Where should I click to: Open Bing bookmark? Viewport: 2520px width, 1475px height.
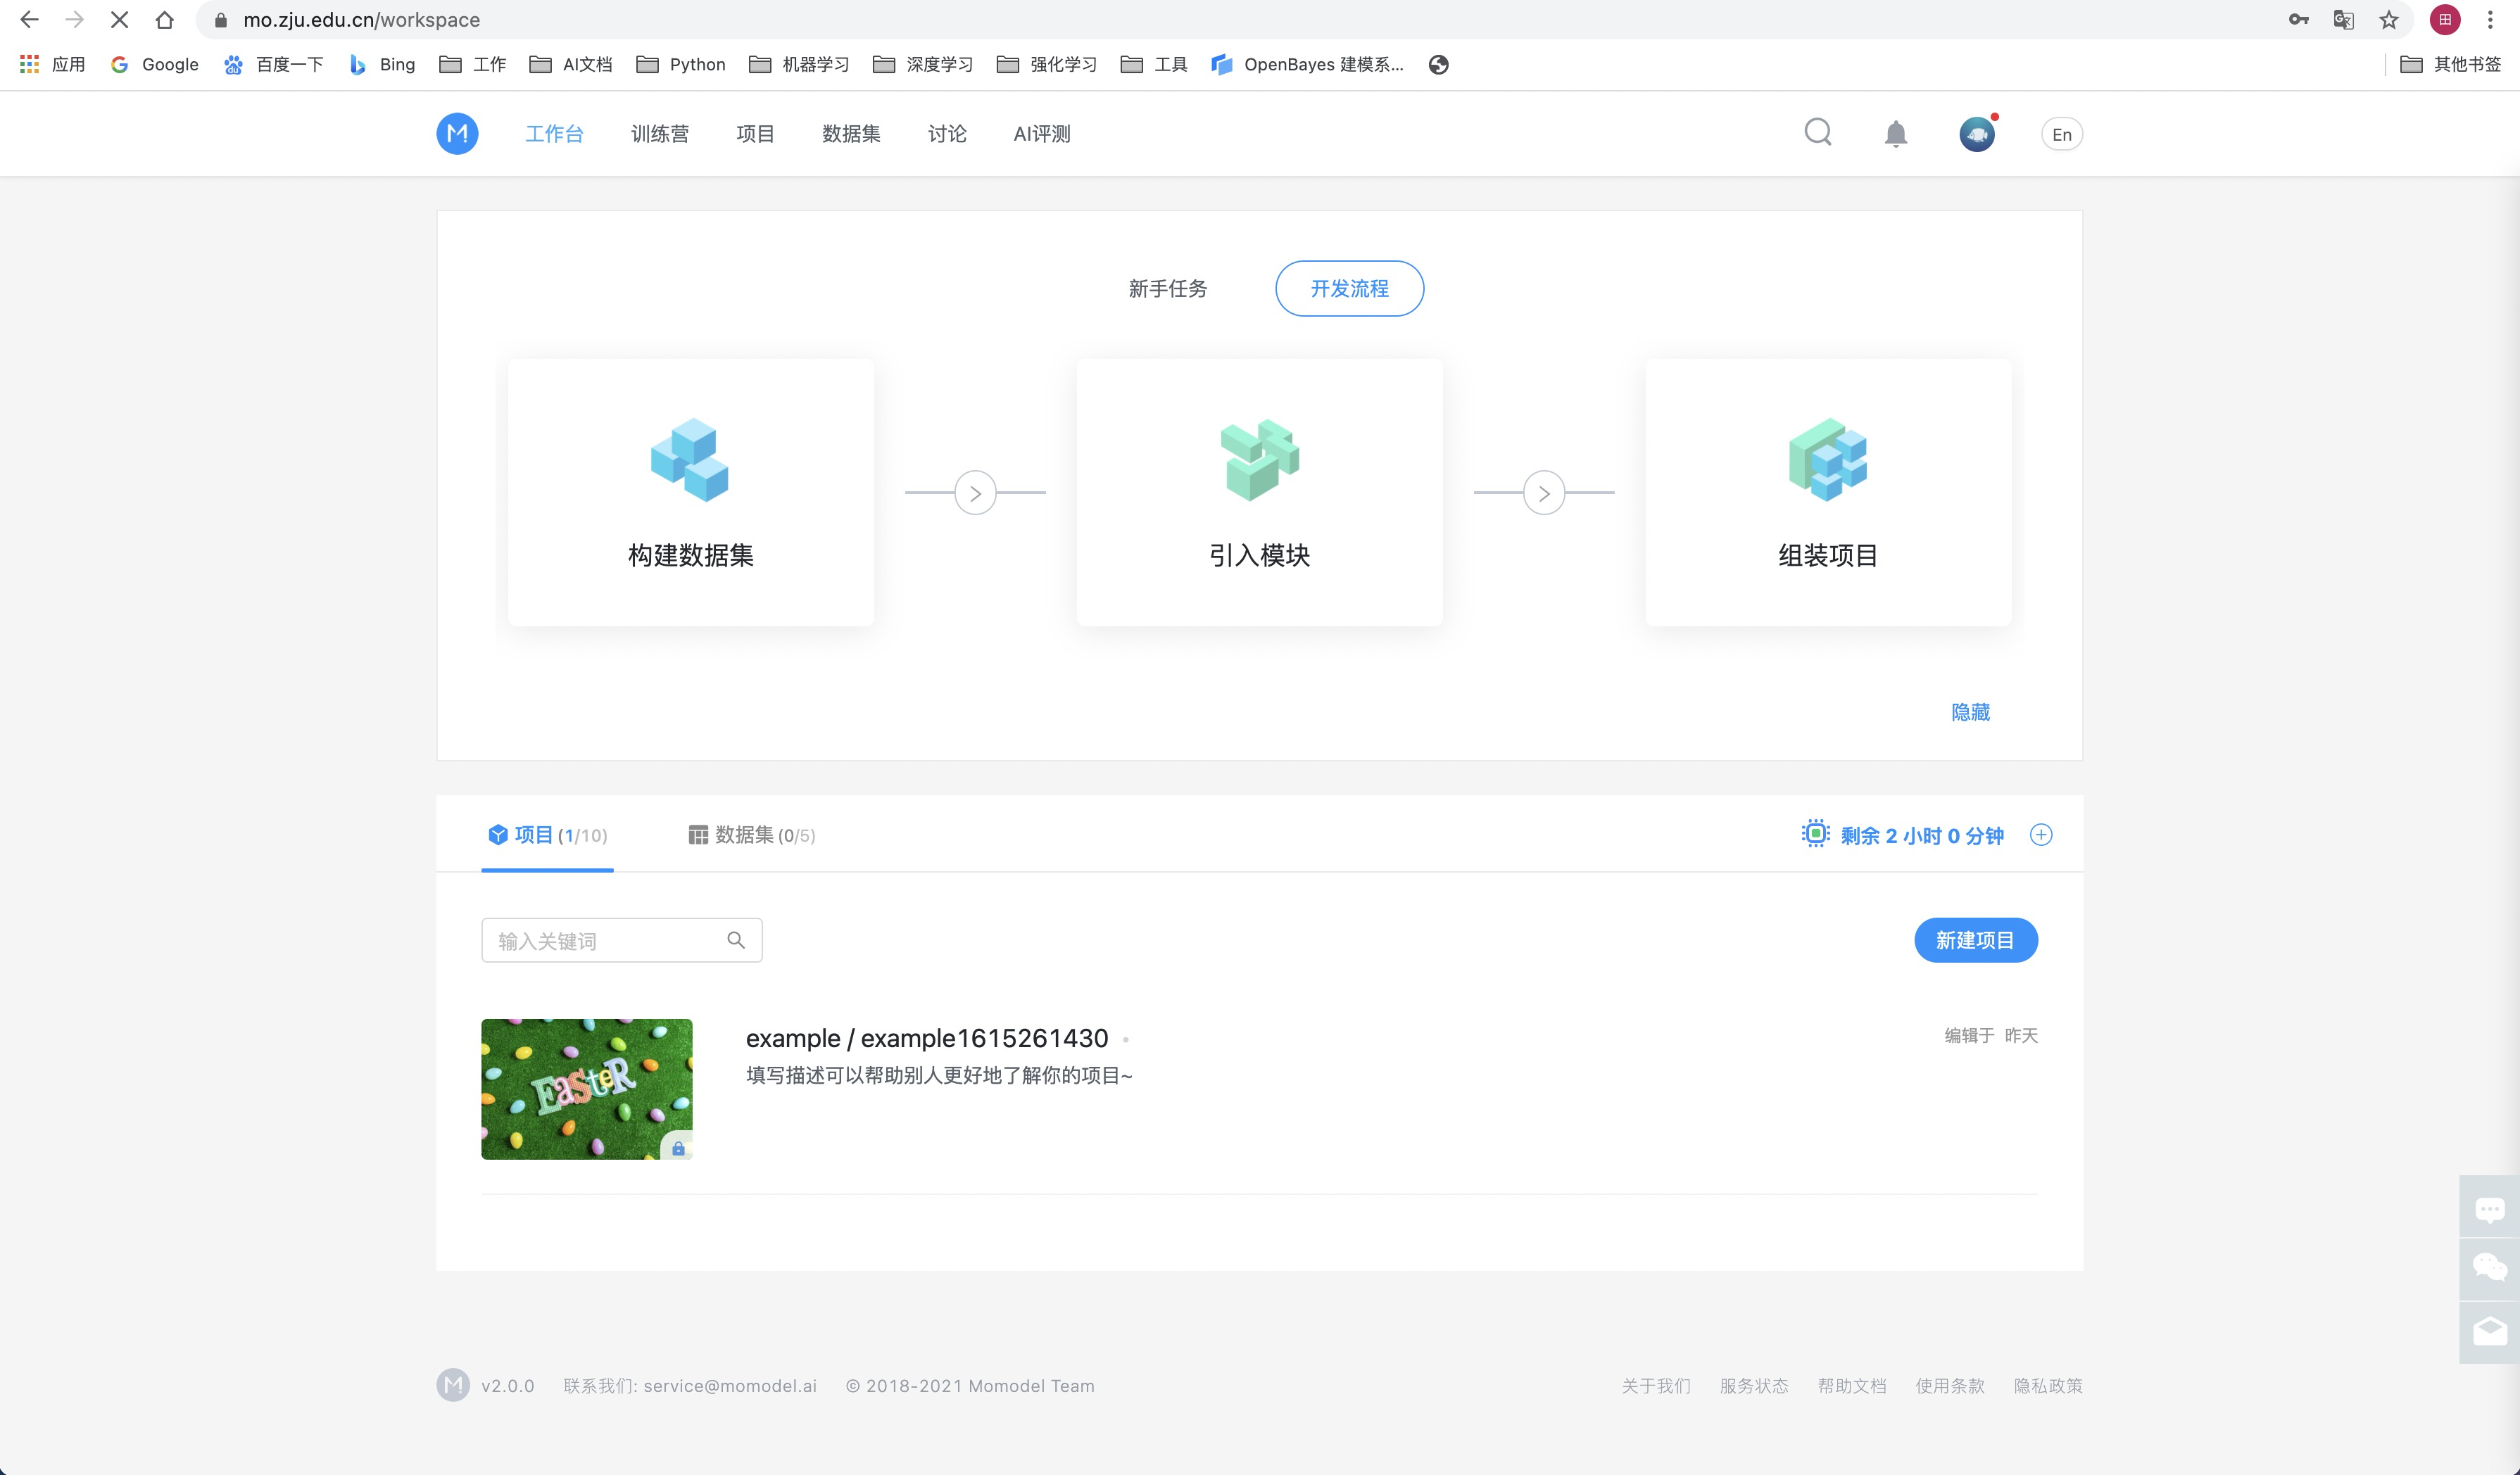coord(382,64)
